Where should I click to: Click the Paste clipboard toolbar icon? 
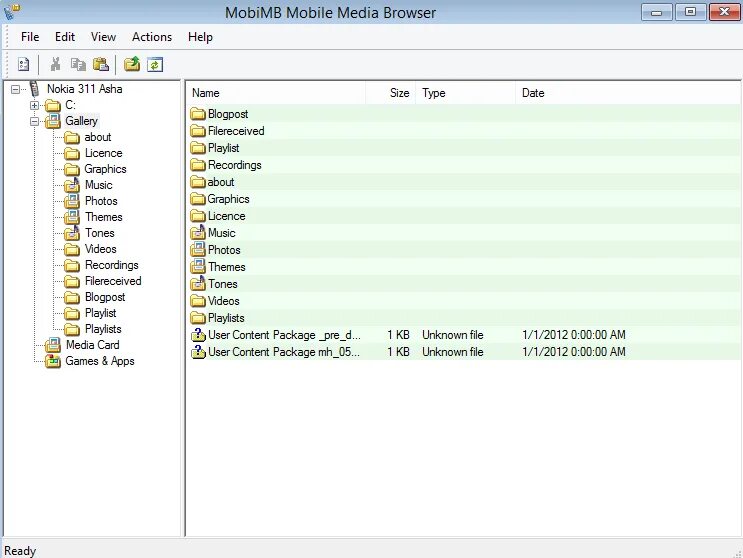point(100,64)
